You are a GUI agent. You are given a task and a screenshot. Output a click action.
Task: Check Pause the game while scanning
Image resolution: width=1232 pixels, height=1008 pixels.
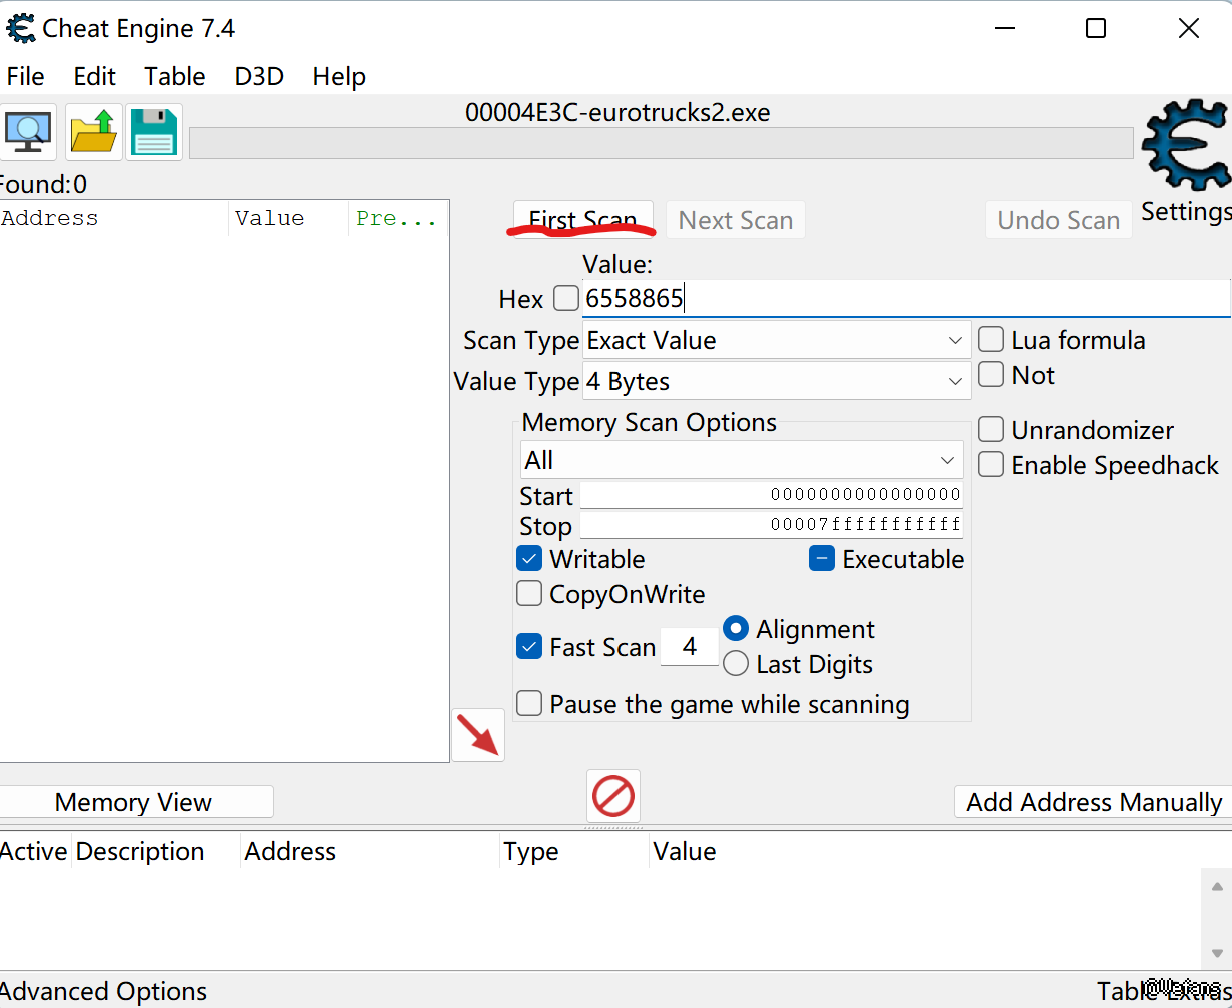click(529, 704)
